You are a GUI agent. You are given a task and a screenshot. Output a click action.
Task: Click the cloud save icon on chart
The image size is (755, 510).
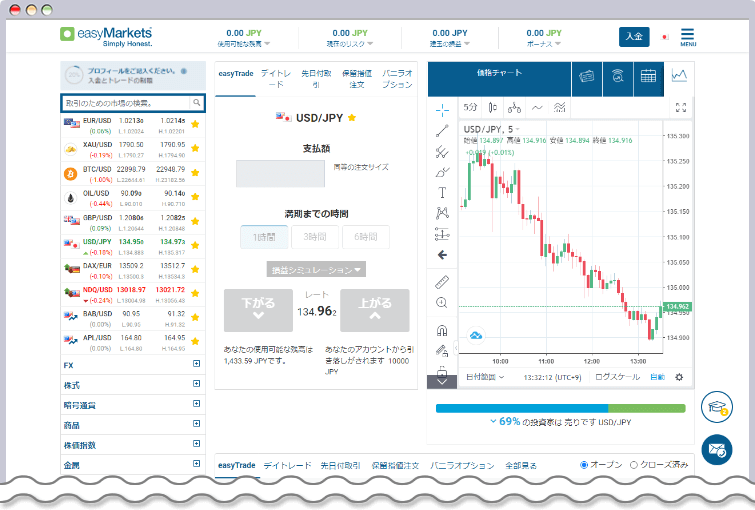(x=476, y=335)
